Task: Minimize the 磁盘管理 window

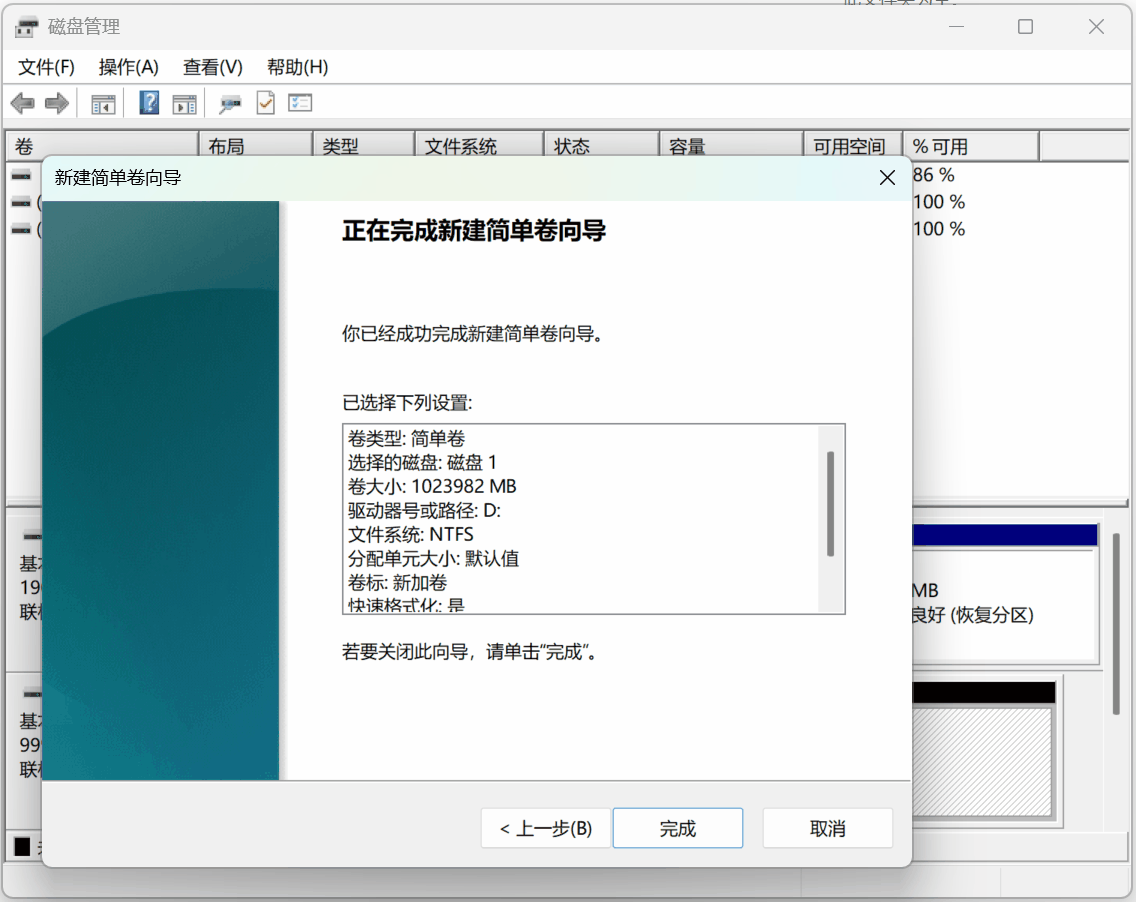Action: pos(956,27)
